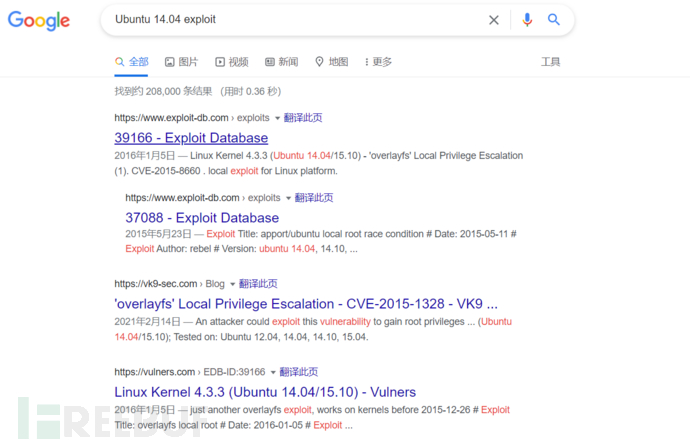Click 翻译此页 for the 37088 result
This screenshot has height=446, width=690.
(x=314, y=197)
